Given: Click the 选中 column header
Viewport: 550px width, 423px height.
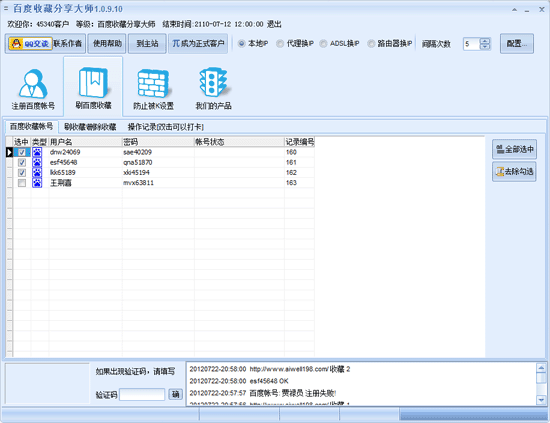Looking at the screenshot, I should click(x=22, y=142).
